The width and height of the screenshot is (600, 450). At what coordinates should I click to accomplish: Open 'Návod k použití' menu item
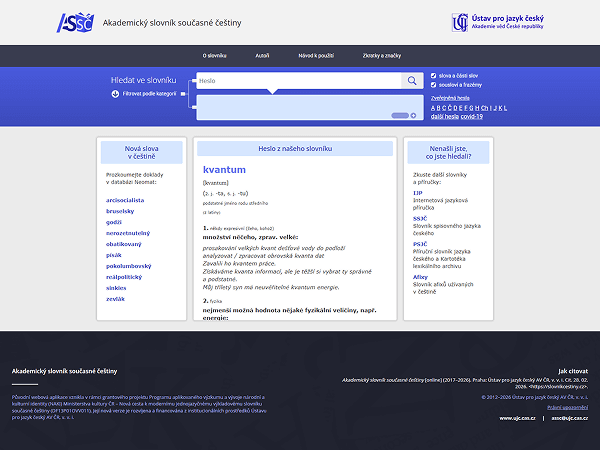click(x=316, y=56)
